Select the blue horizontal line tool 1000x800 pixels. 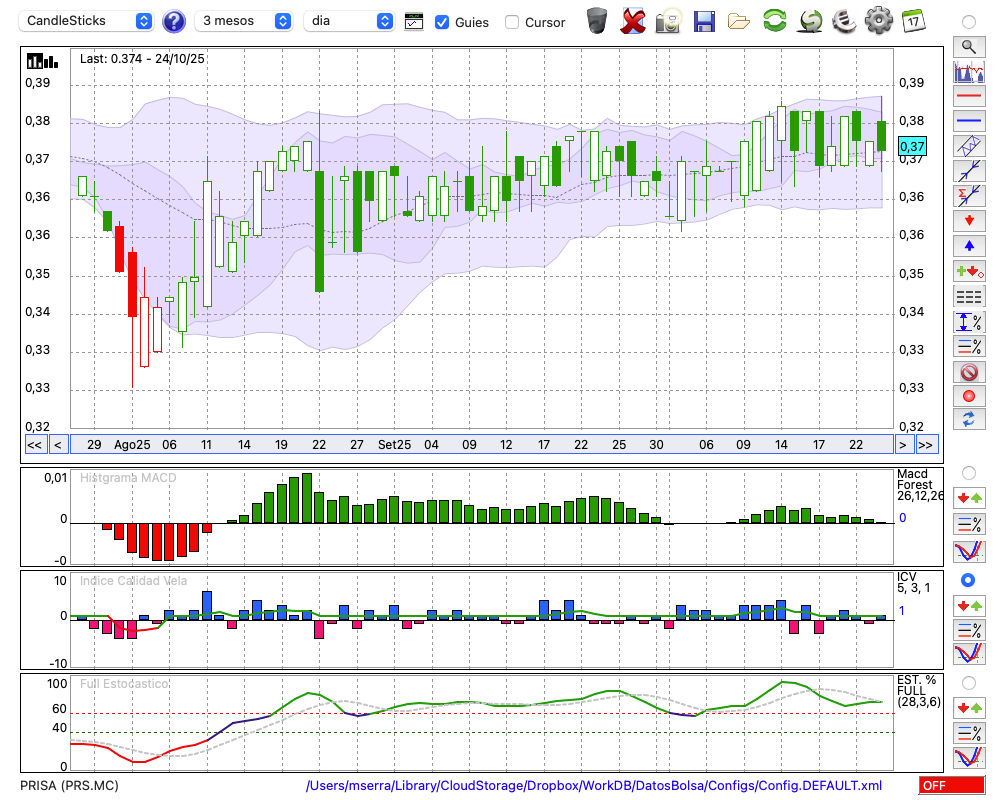[x=969, y=121]
